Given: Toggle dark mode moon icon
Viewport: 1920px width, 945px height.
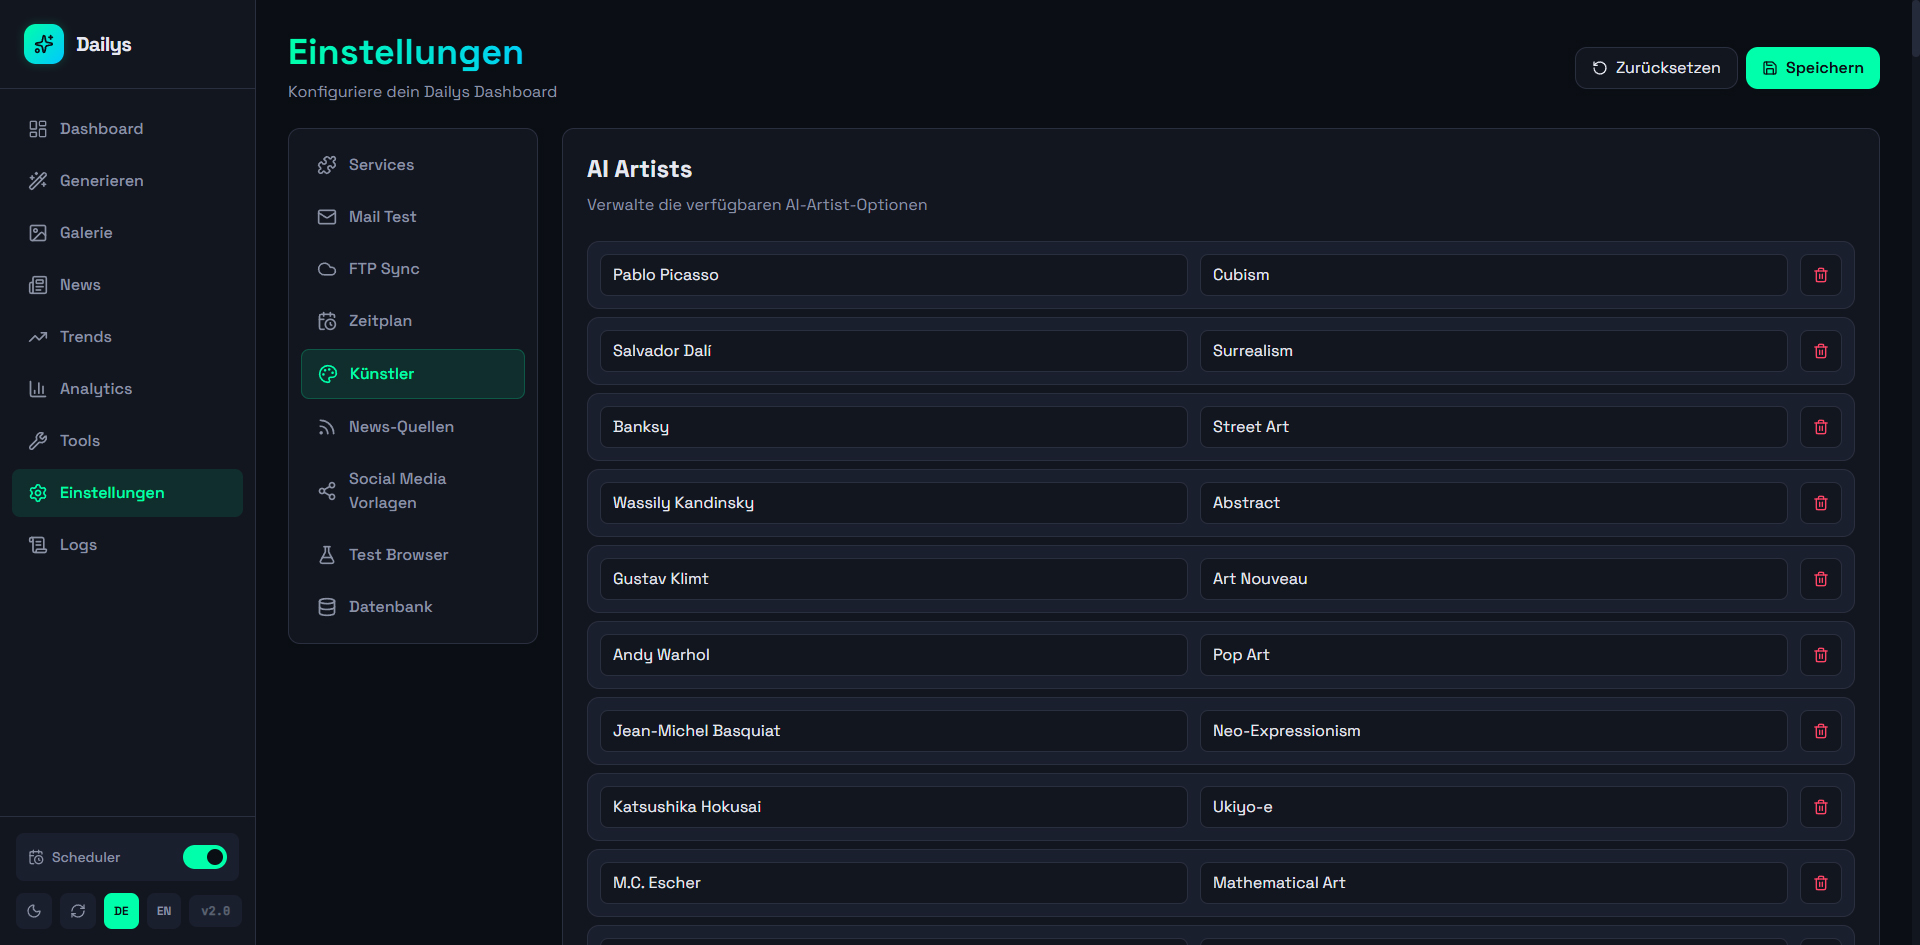Looking at the screenshot, I should coord(34,911).
